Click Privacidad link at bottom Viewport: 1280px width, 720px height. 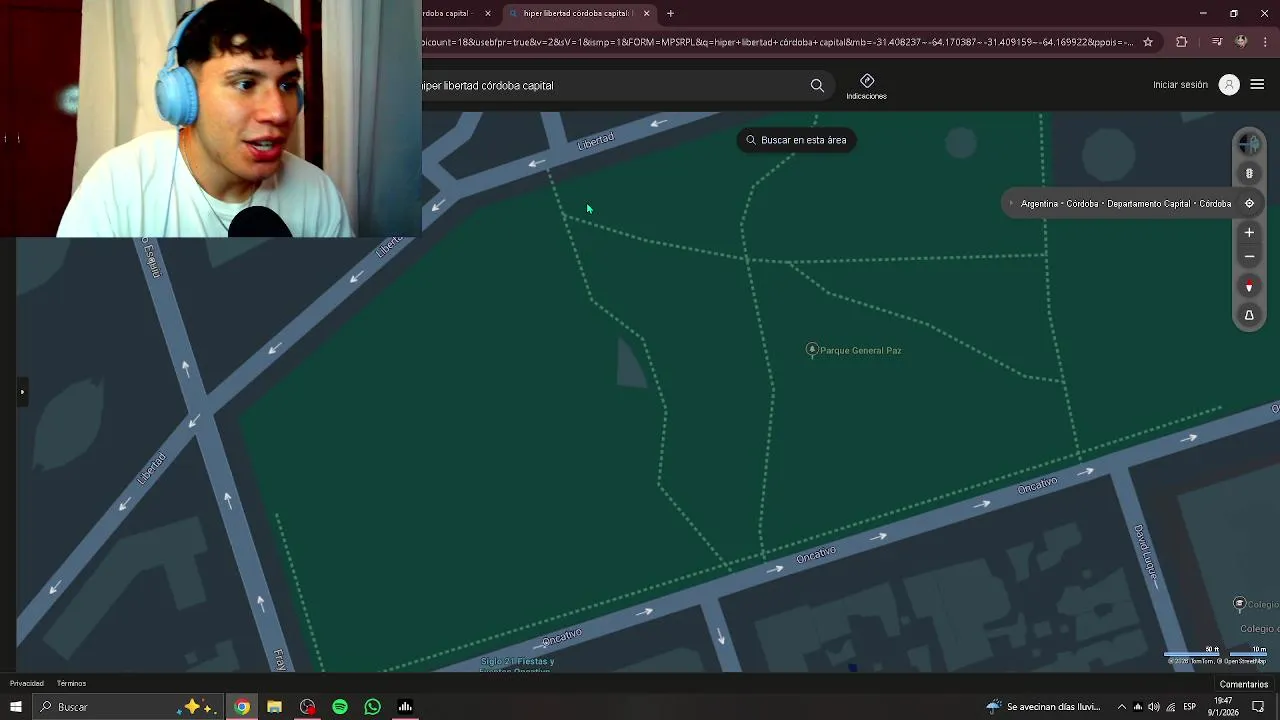pos(27,684)
